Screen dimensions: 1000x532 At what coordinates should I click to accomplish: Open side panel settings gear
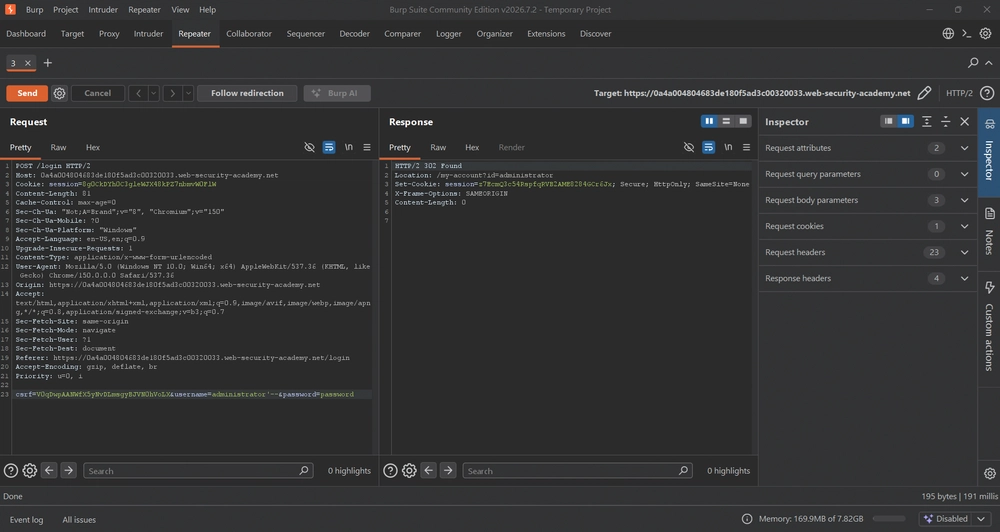pyautogui.click(x=990, y=473)
